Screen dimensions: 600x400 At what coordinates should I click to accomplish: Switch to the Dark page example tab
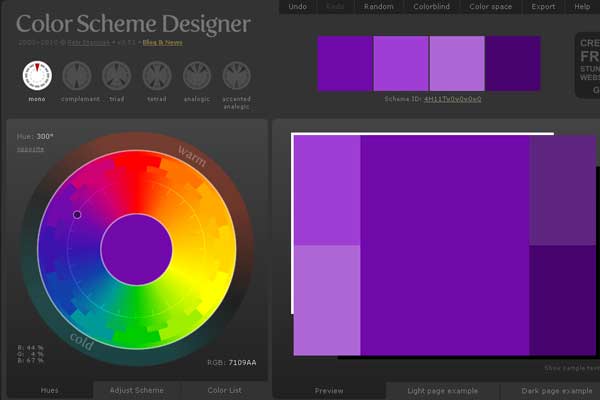point(557,391)
